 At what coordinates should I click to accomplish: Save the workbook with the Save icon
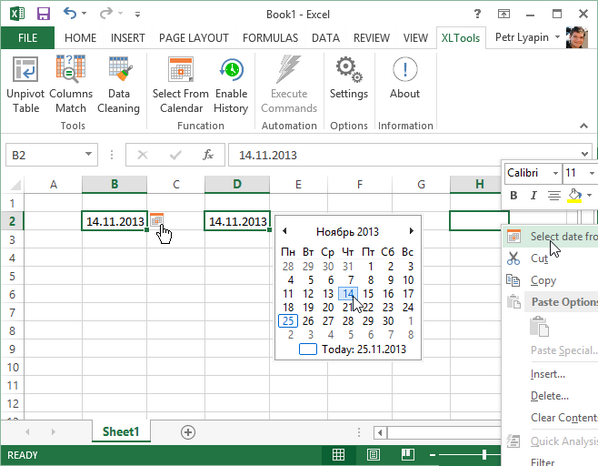click(43, 14)
